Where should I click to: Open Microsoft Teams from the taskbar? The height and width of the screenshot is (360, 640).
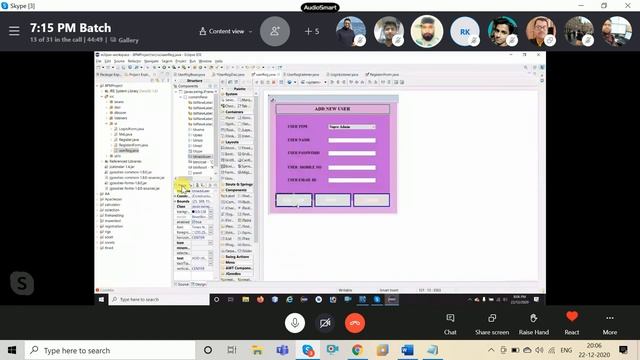282,350
